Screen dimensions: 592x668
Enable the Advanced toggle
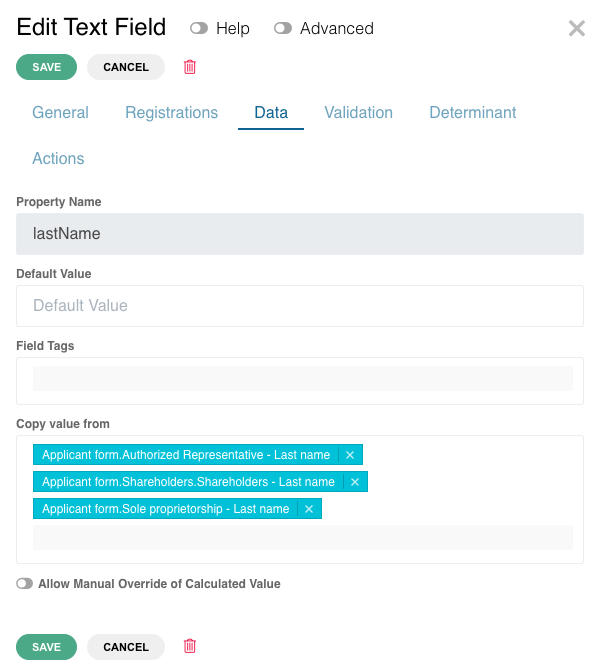tap(283, 29)
